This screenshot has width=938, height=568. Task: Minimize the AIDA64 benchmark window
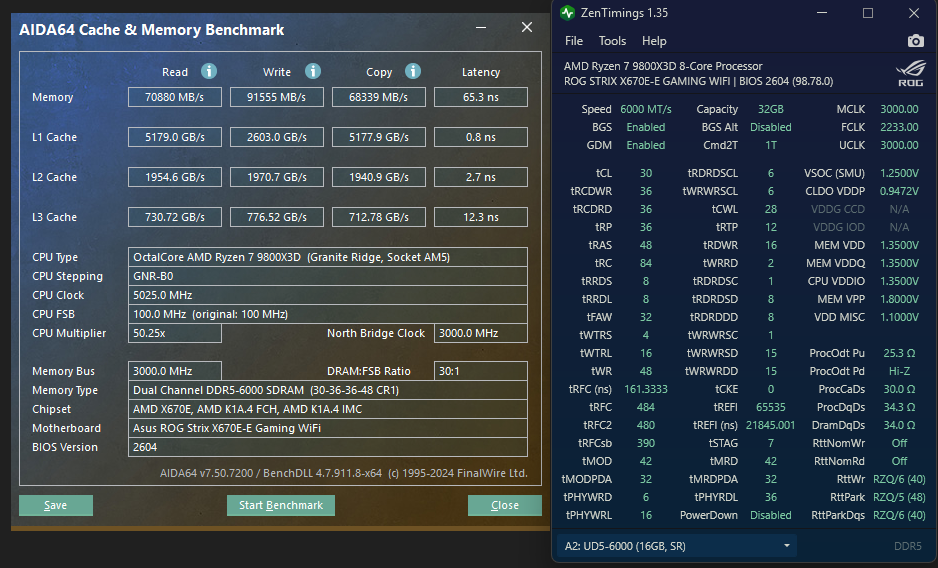tap(480, 28)
